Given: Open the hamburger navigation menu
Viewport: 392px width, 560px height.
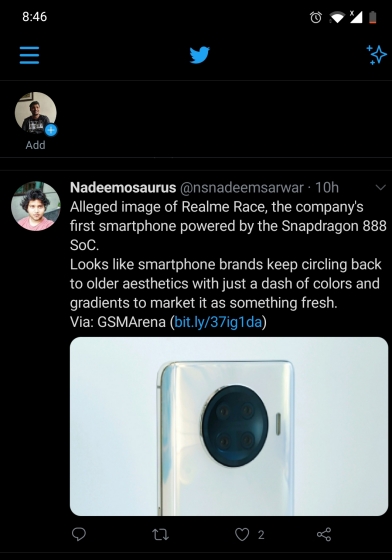Looking at the screenshot, I should click(x=29, y=55).
